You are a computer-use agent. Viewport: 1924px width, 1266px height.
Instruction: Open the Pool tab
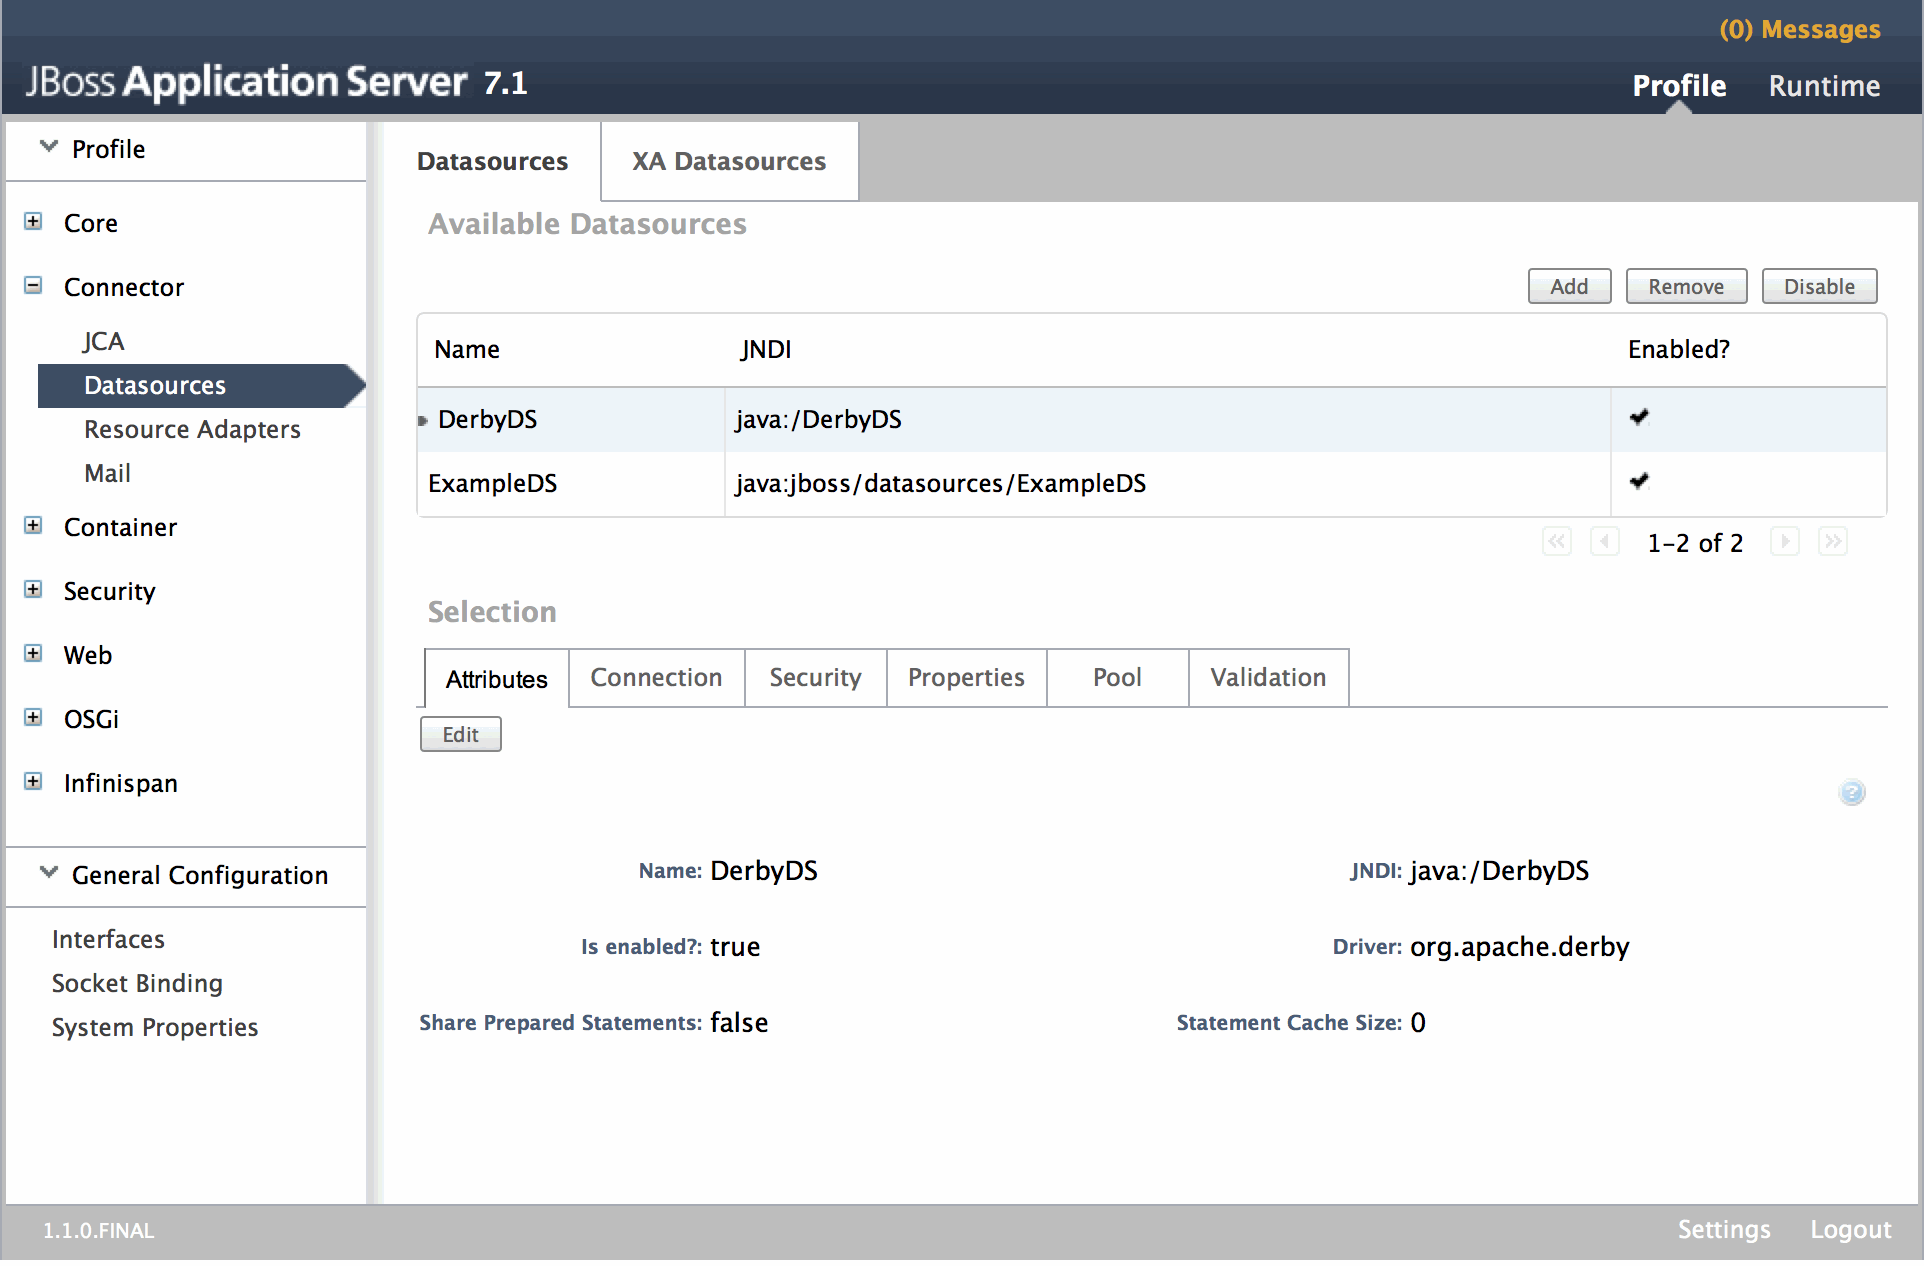click(x=1116, y=678)
